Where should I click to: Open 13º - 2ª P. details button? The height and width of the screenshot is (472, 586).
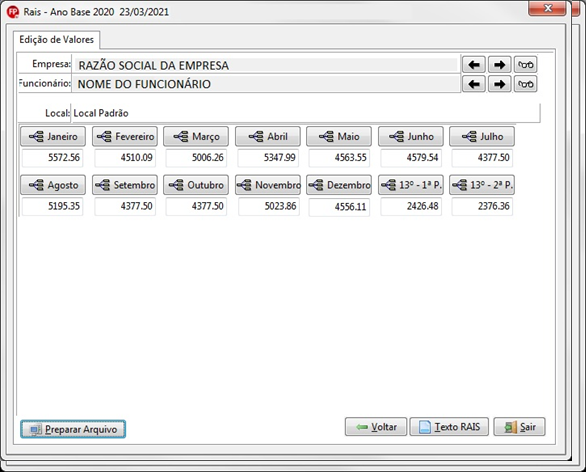[482, 185]
